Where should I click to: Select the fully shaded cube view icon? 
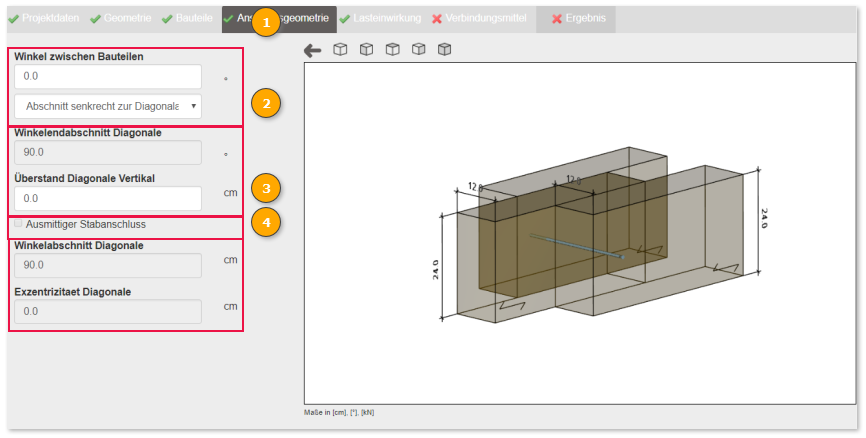coord(445,49)
